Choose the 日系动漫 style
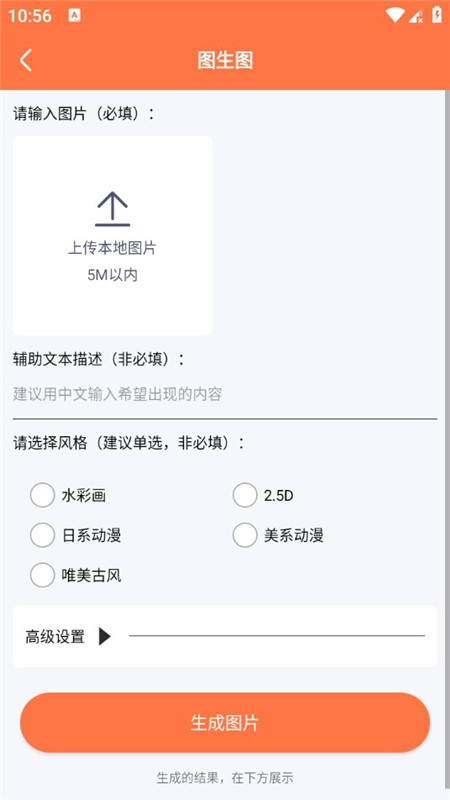The width and height of the screenshot is (450, 800). pyautogui.click(x=42, y=535)
